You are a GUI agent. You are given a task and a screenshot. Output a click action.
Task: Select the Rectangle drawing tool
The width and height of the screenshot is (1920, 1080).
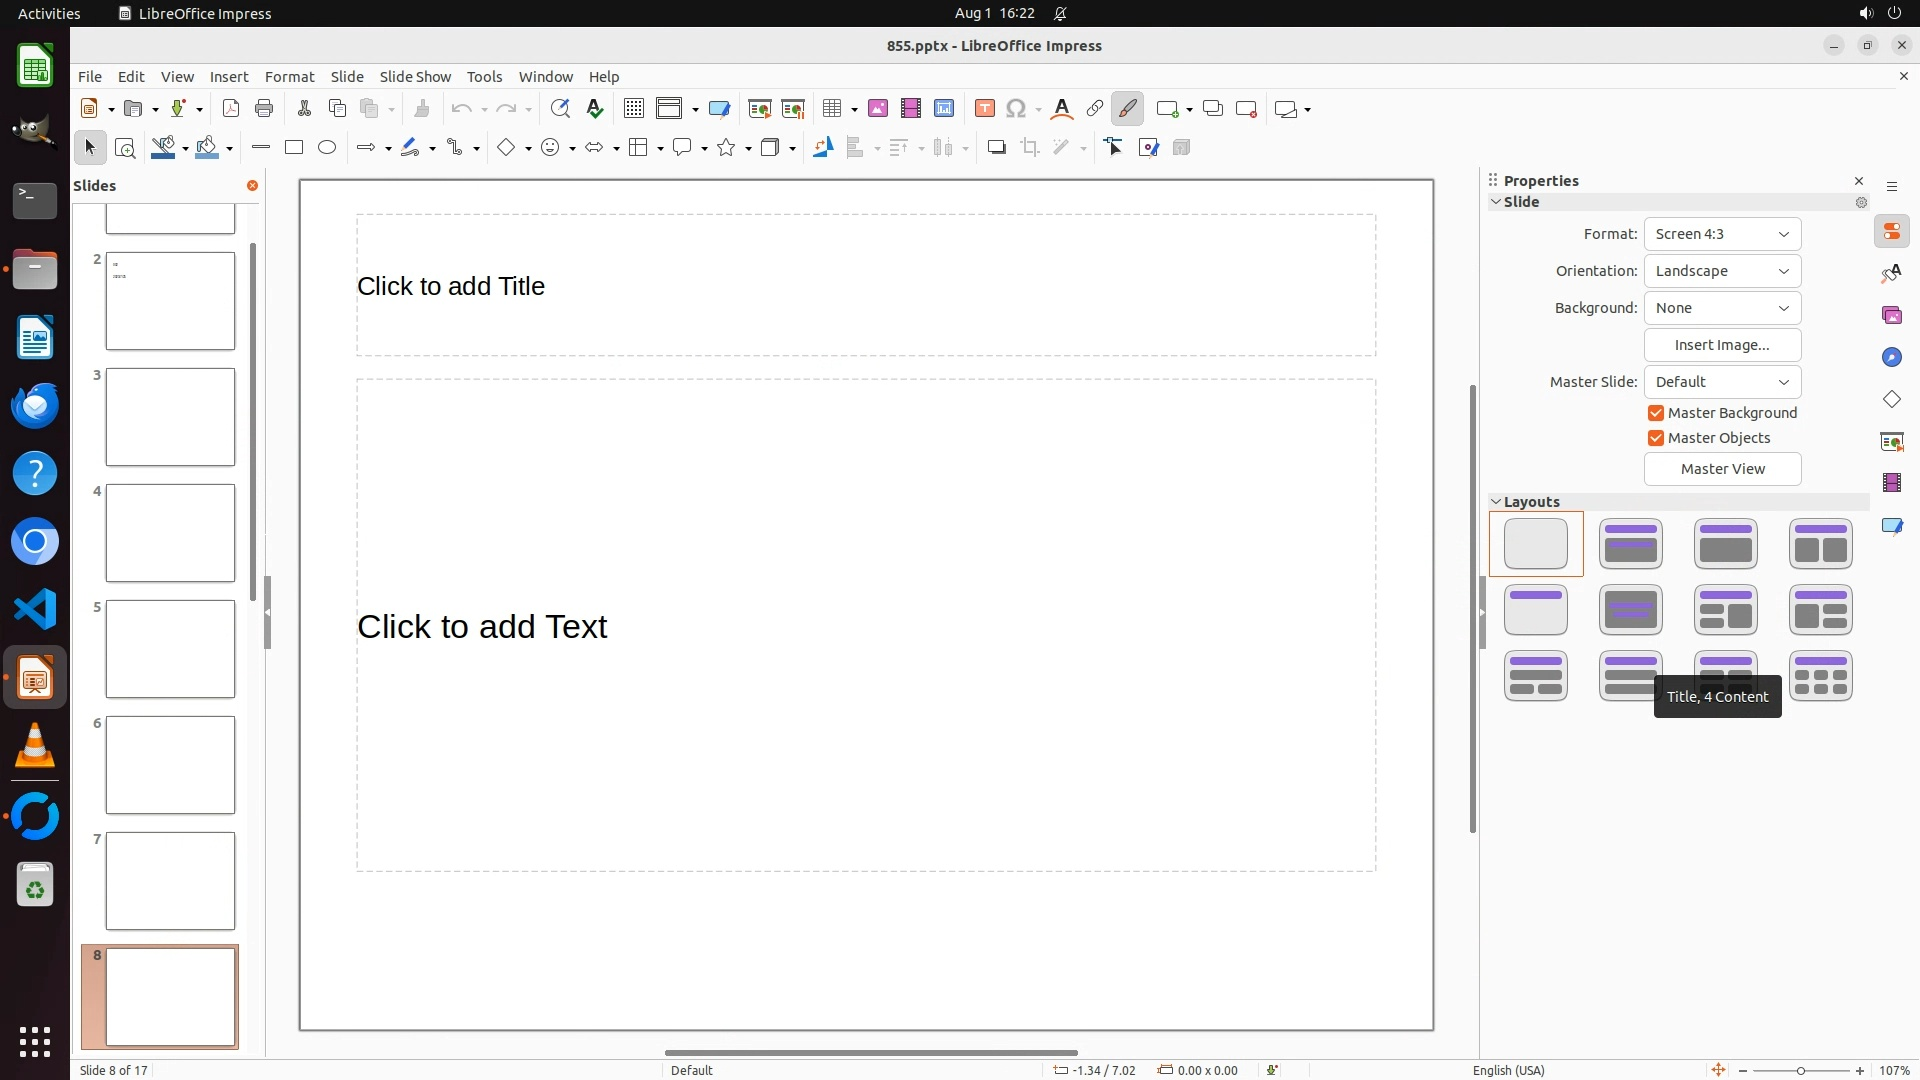pyautogui.click(x=294, y=148)
